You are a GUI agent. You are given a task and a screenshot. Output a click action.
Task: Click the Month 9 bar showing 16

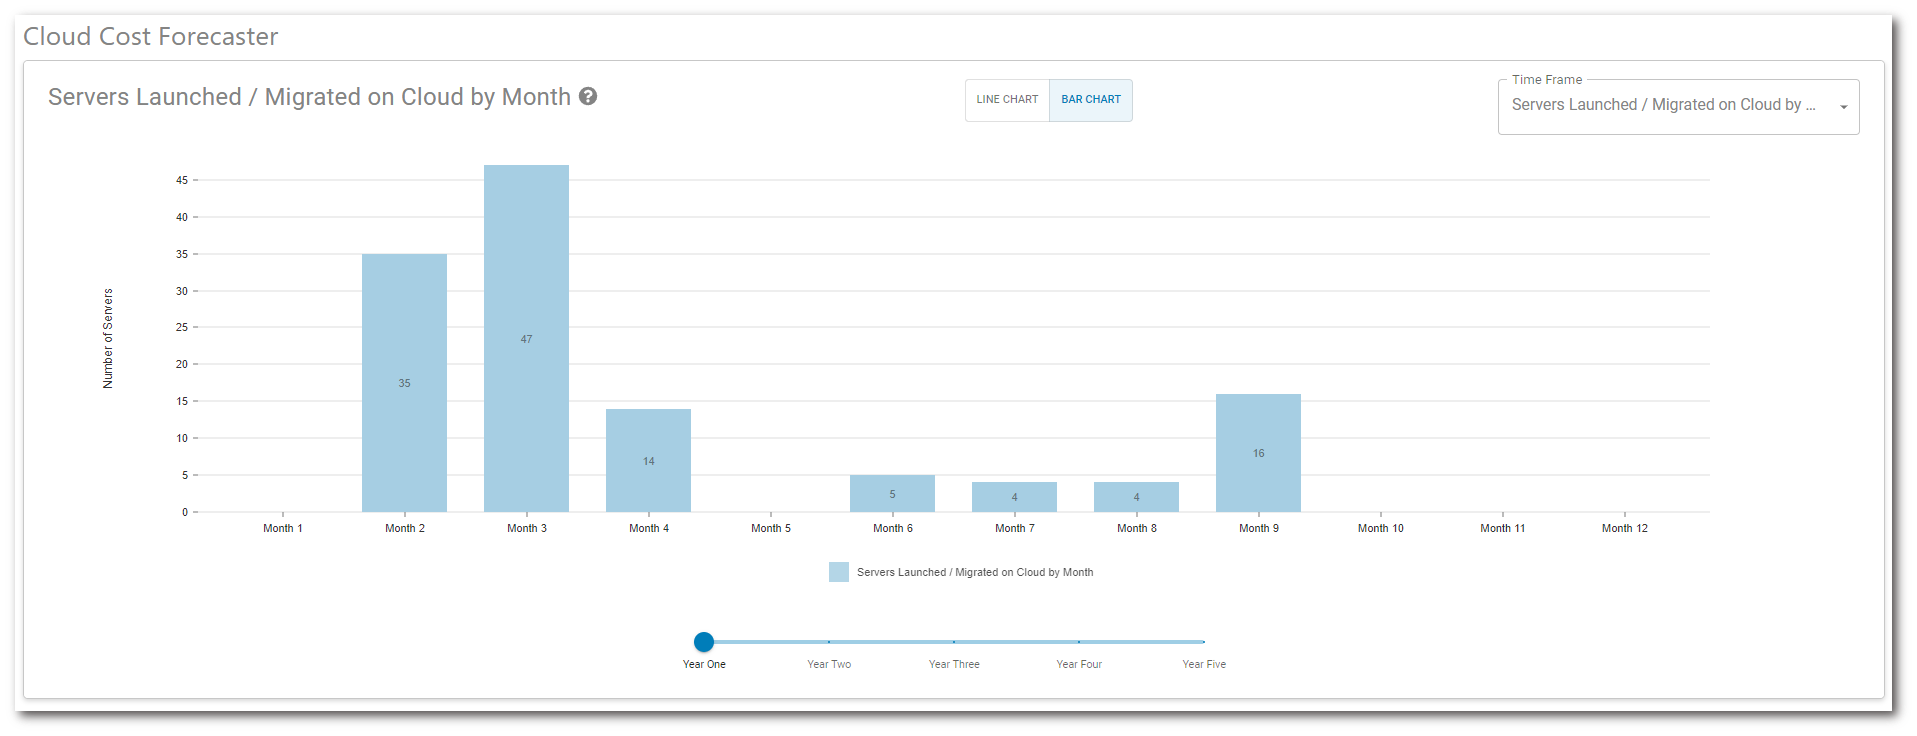pyautogui.click(x=1258, y=453)
